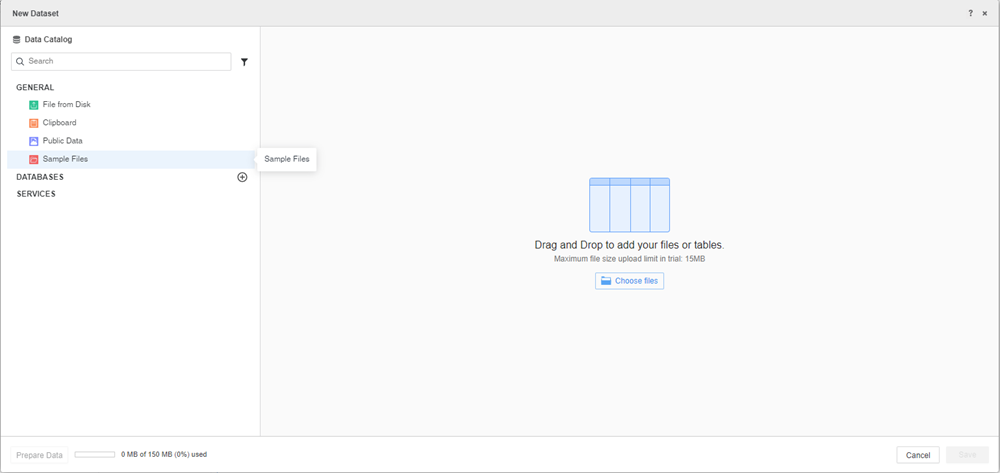The width and height of the screenshot is (1000, 473).
Task: Collapse the GENERAL section
Action: click(x=35, y=87)
